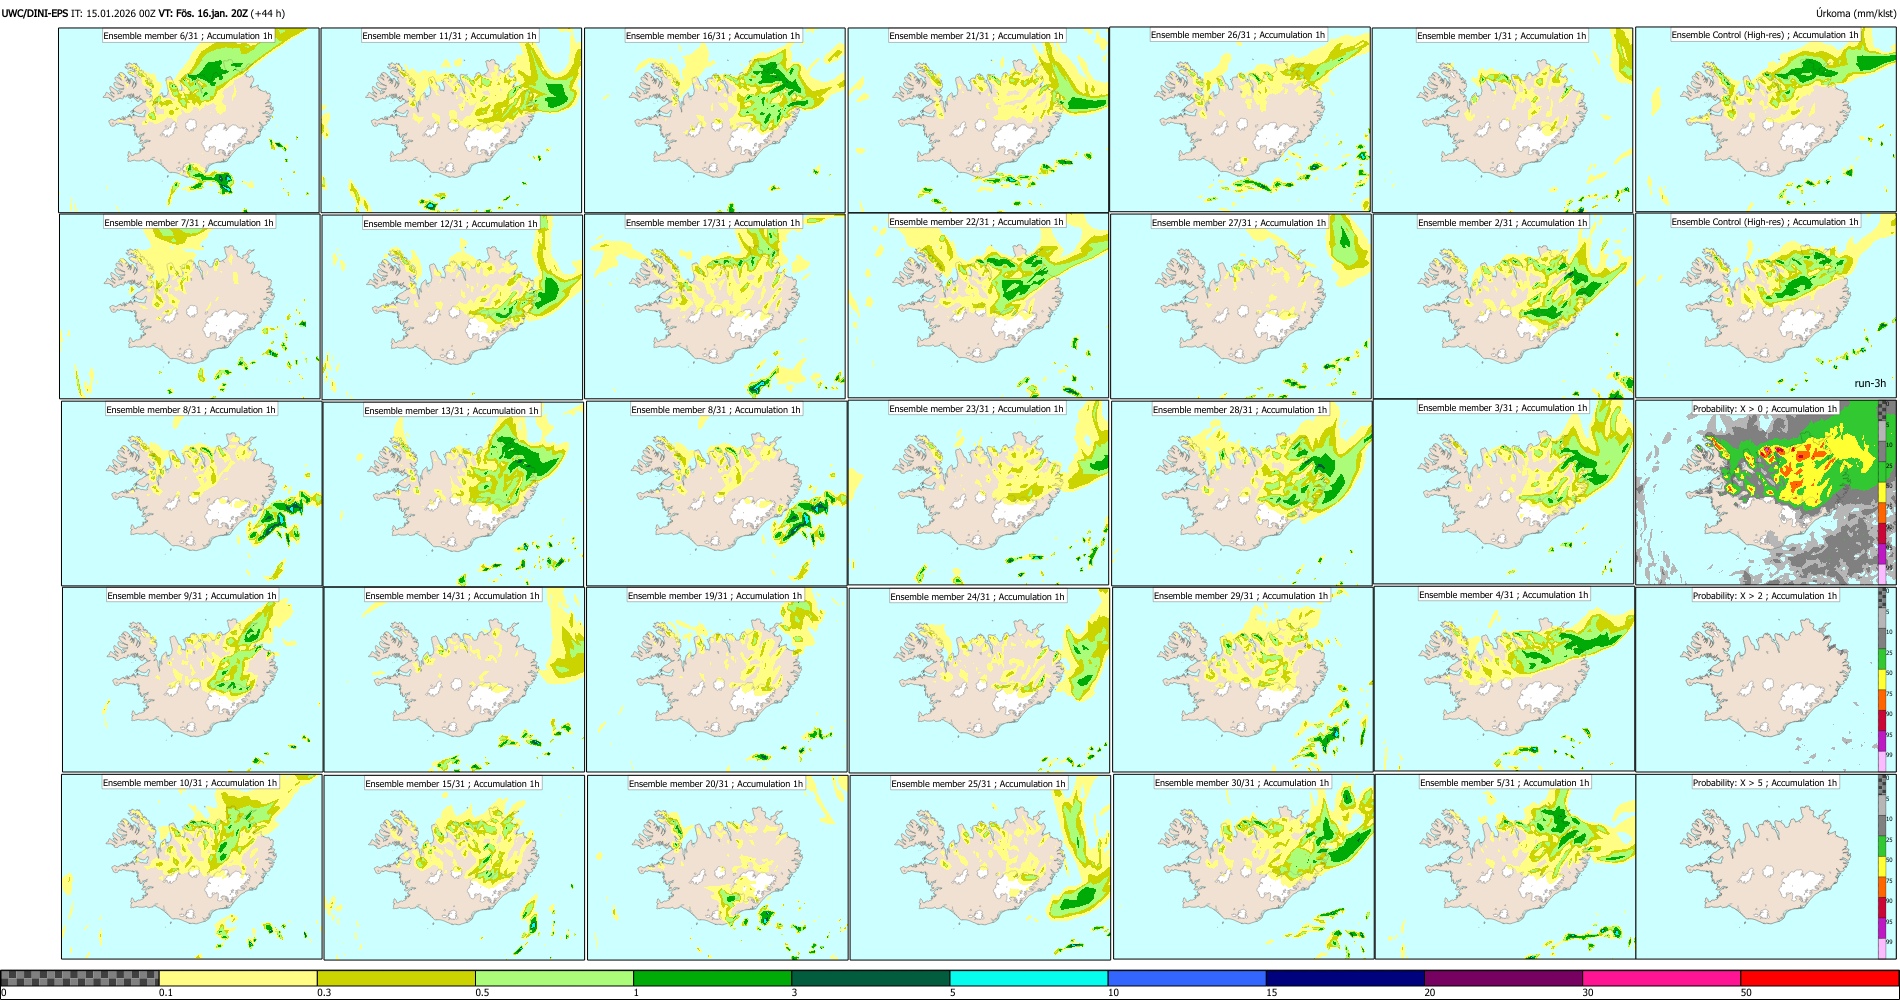
Task: Select the navy 15–20 legend swatch
Action: (x=1345, y=978)
